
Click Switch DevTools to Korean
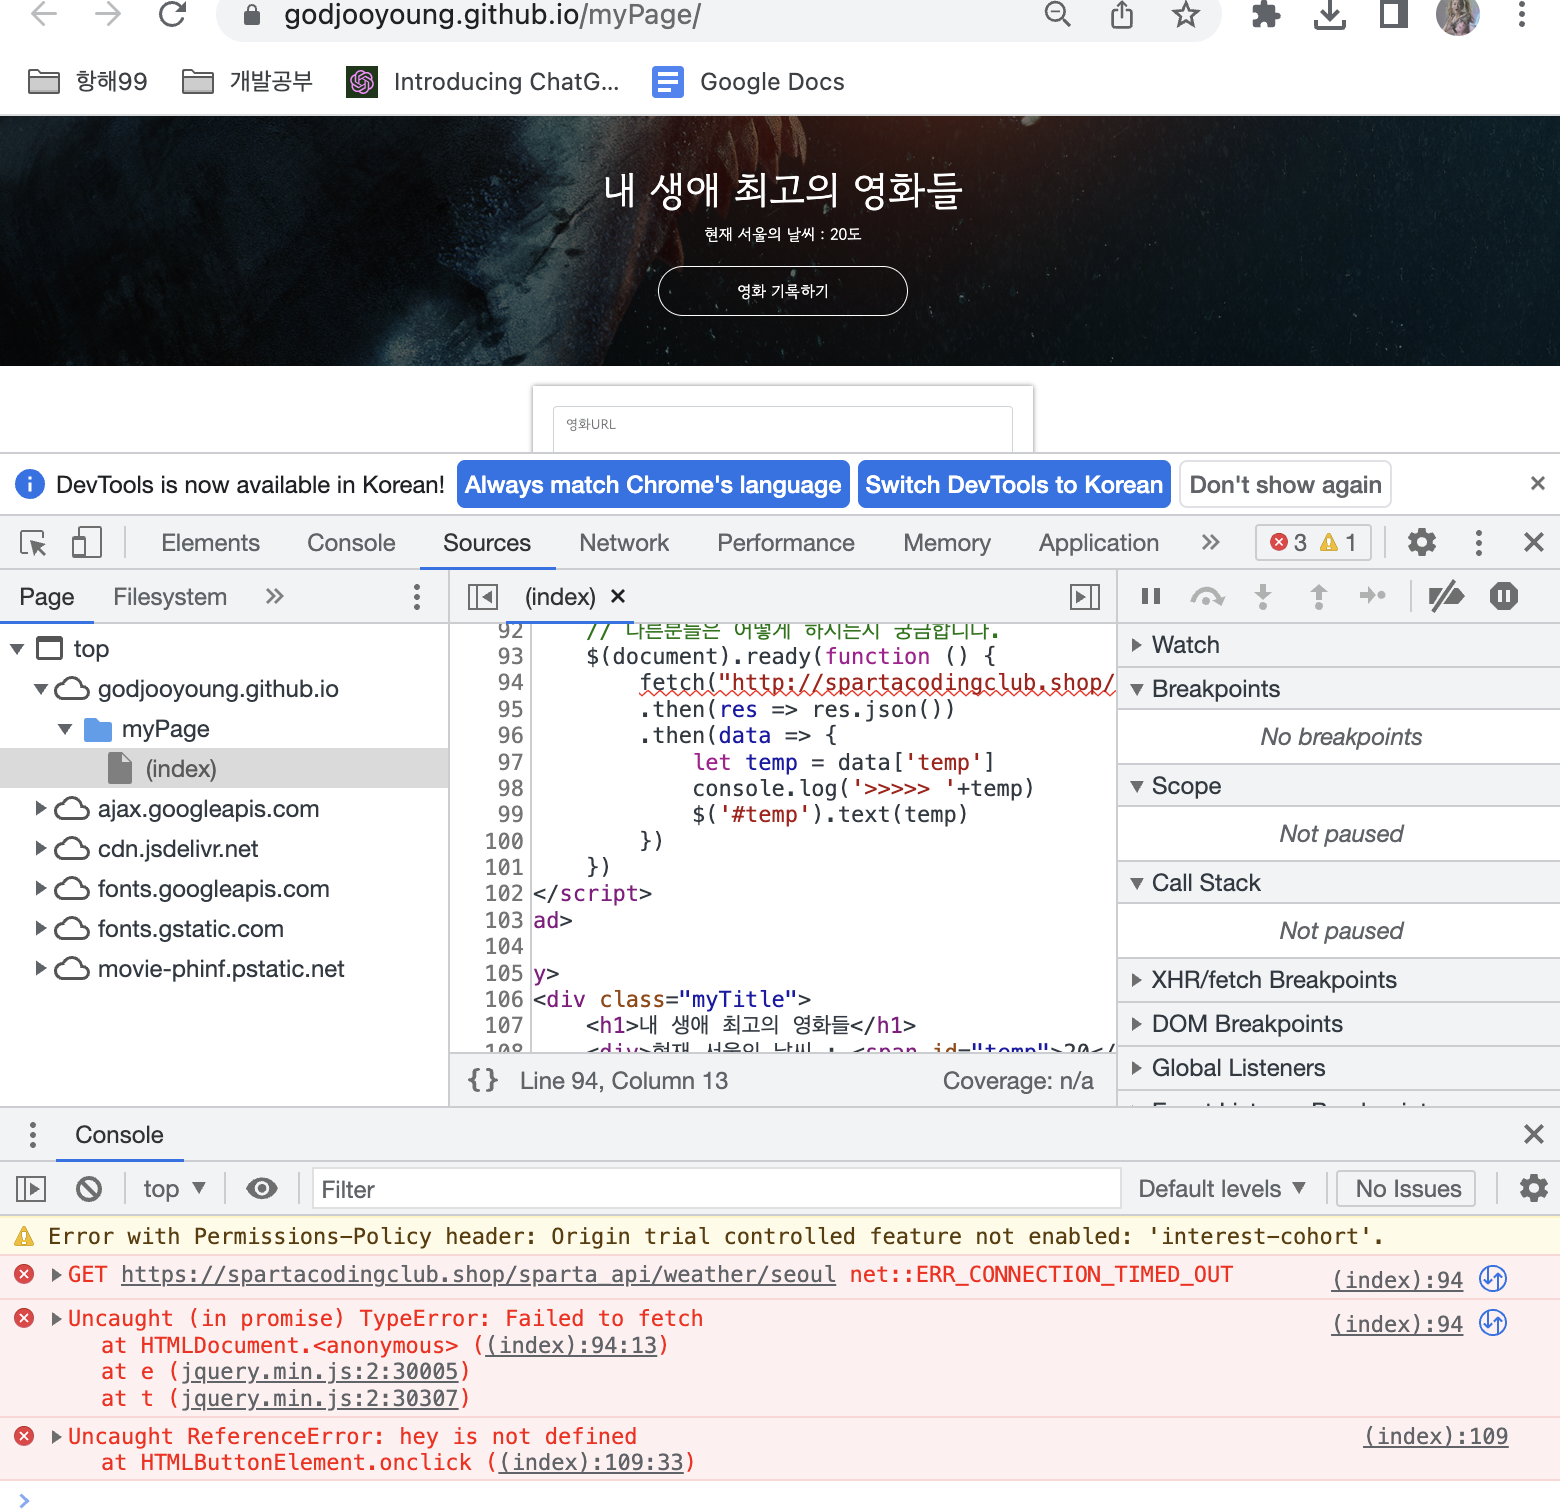[1014, 485]
